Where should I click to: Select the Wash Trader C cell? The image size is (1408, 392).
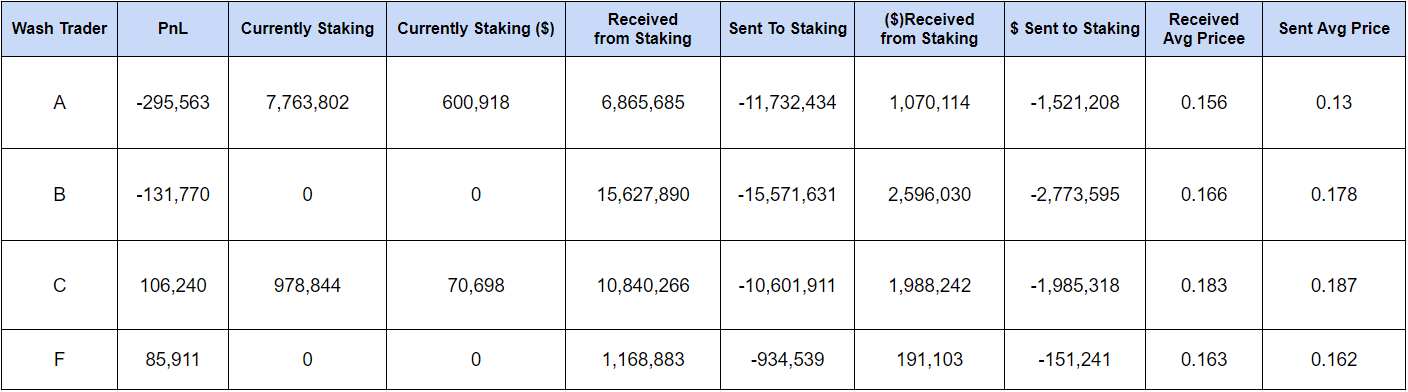click(x=59, y=286)
